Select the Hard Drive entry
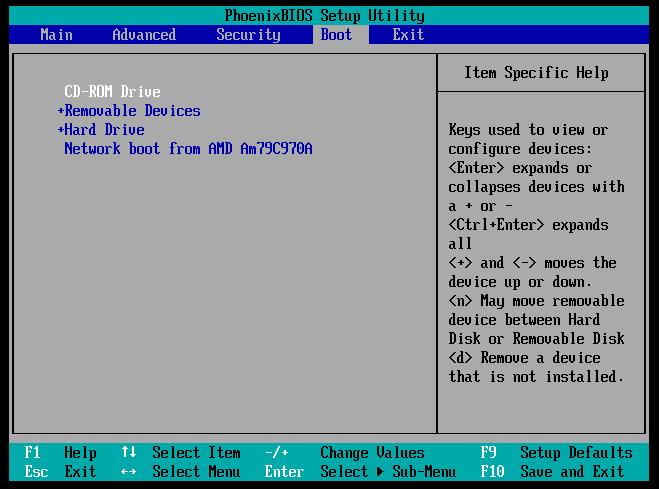Image resolution: width=659 pixels, height=489 pixels. pos(104,130)
